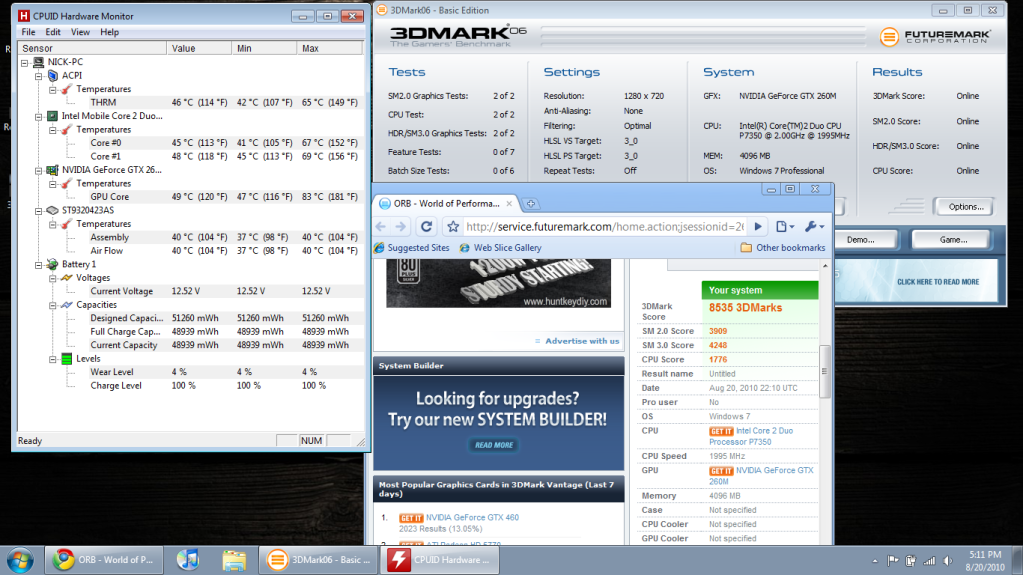This screenshot has width=1023, height=575.
Task: Collapse the Capacities branch under Battery 1
Action: [x=53, y=305]
